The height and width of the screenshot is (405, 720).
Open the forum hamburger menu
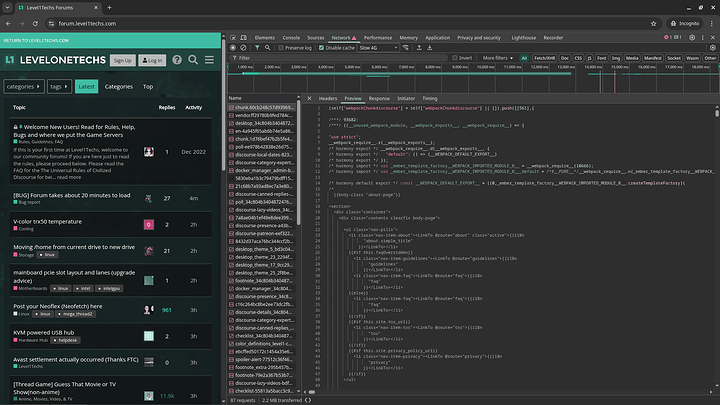[210, 61]
